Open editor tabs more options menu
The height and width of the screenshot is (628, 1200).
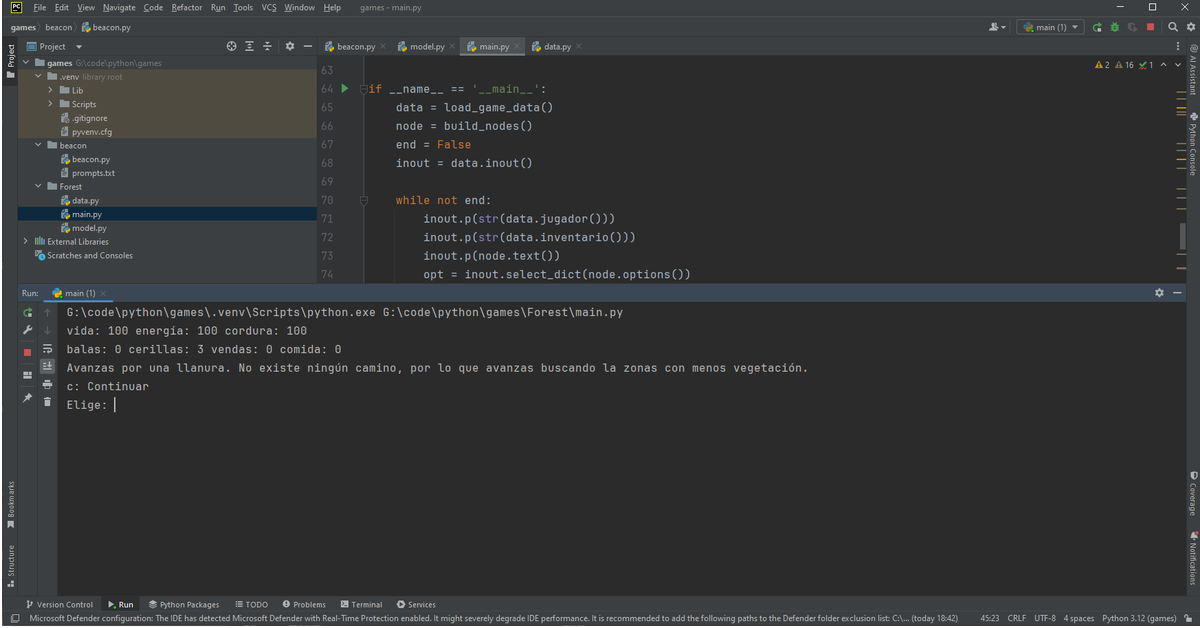(1178, 46)
